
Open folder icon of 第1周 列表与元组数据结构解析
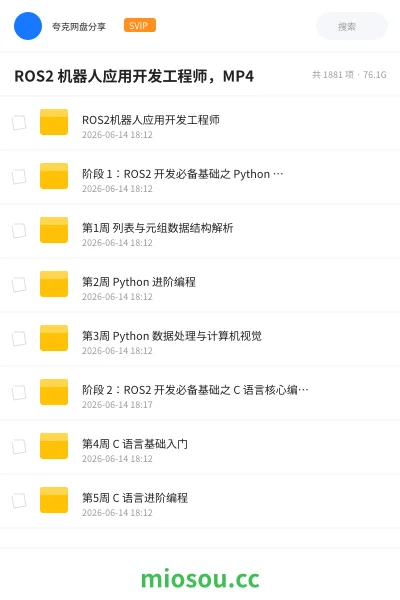[x=54, y=230]
